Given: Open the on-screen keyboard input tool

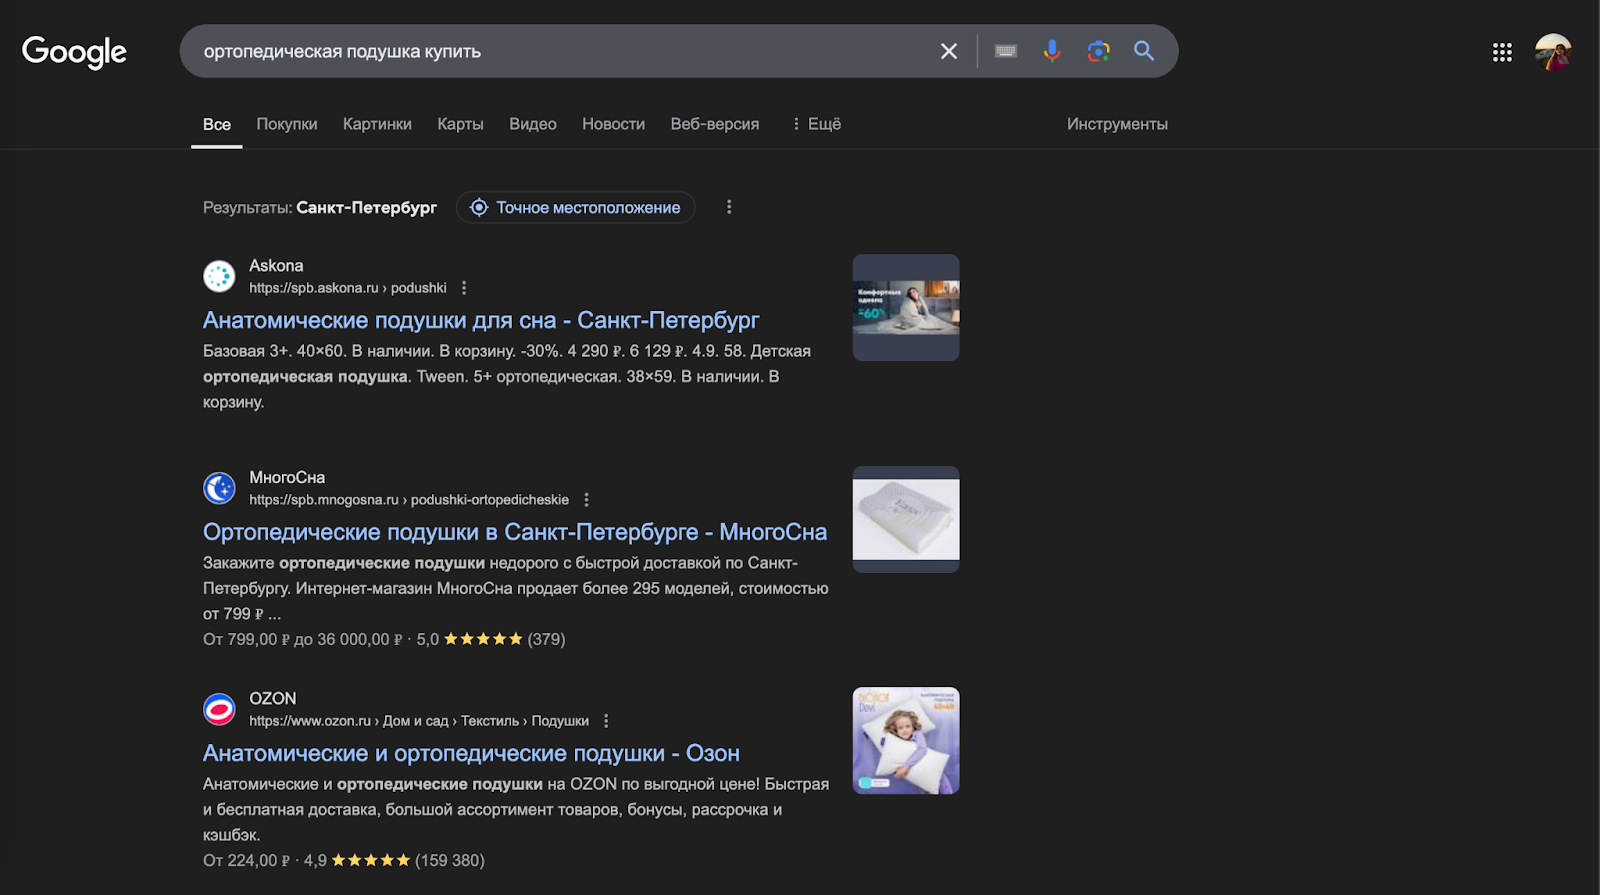Looking at the screenshot, I should click(x=1006, y=51).
